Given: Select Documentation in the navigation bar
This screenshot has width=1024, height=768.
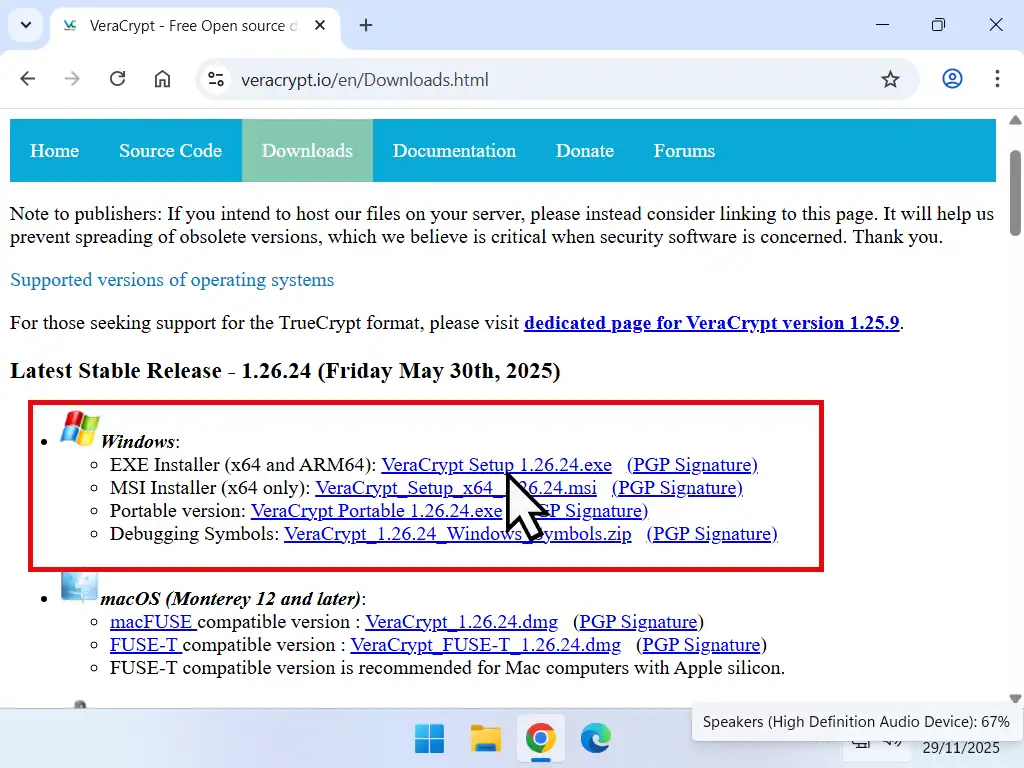Looking at the screenshot, I should pyautogui.click(x=455, y=151).
